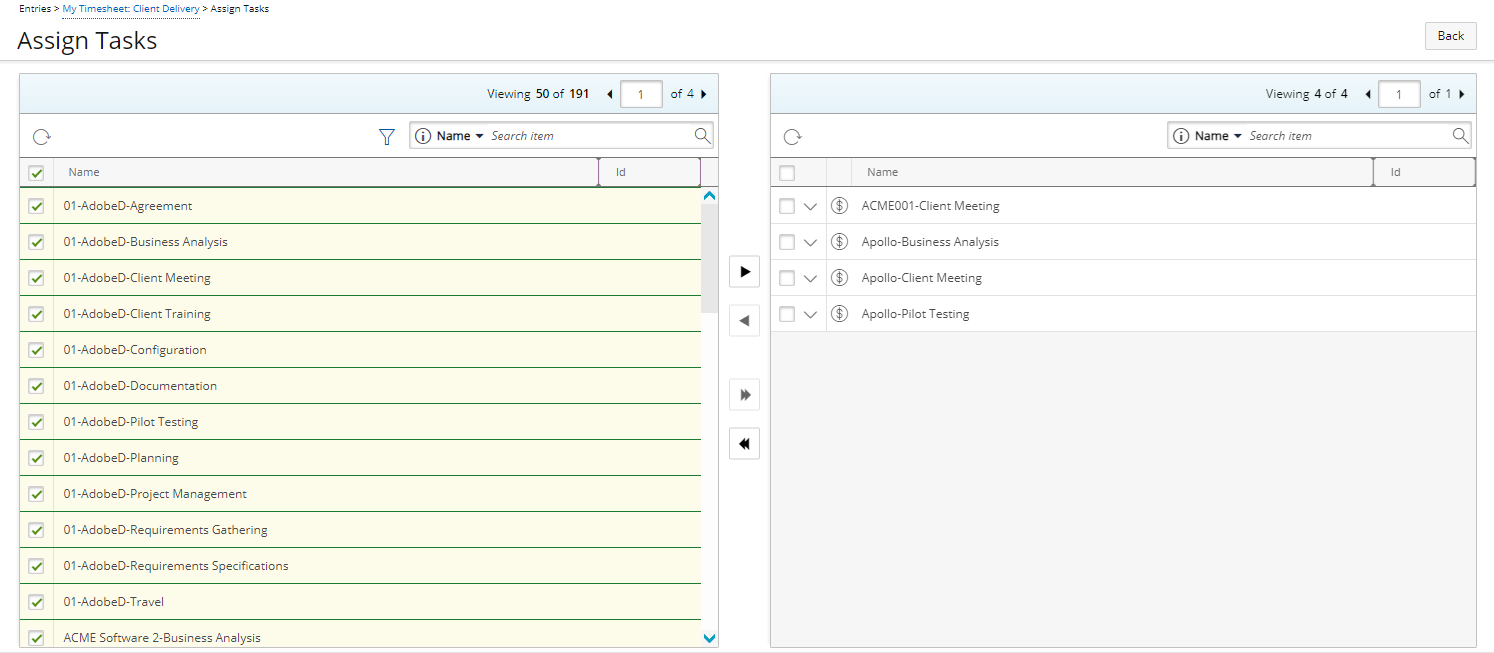
Task: Click the search magnifier in right panel
Action: click(1460, 136)
